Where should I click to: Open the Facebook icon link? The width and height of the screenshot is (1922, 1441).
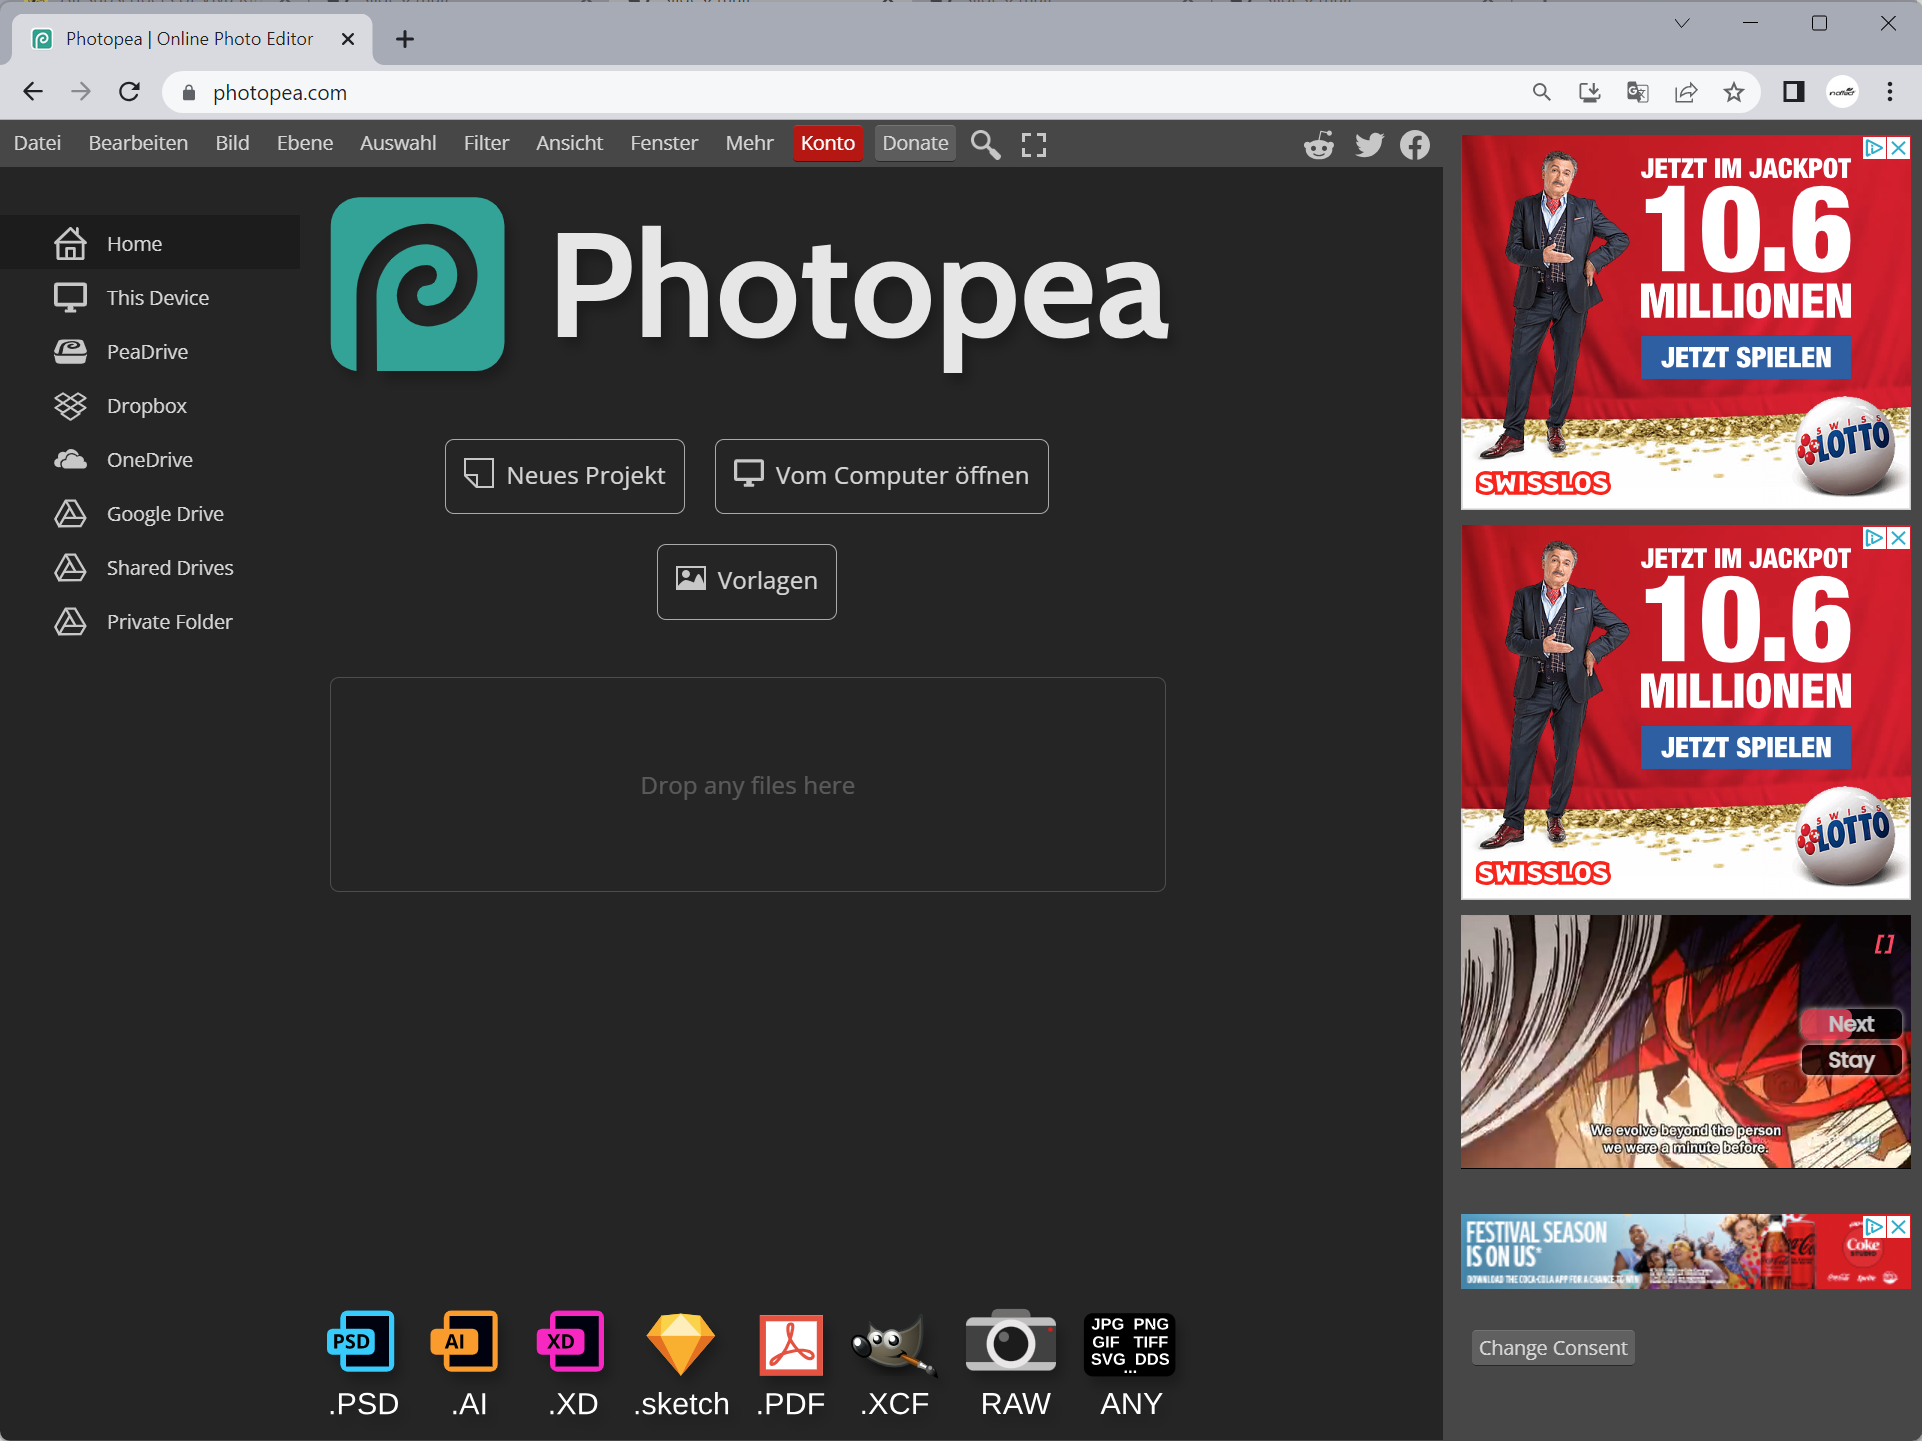click(x=1415, y=145)
